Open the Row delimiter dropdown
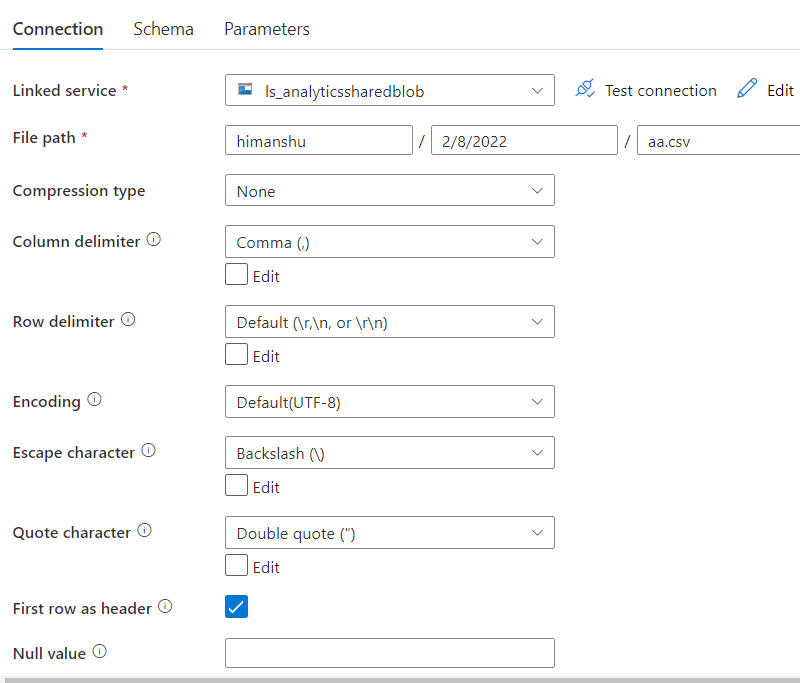Image resolution: width=800 pixels, height=683 pixels. pyautogui.click(x=537, y=321)
